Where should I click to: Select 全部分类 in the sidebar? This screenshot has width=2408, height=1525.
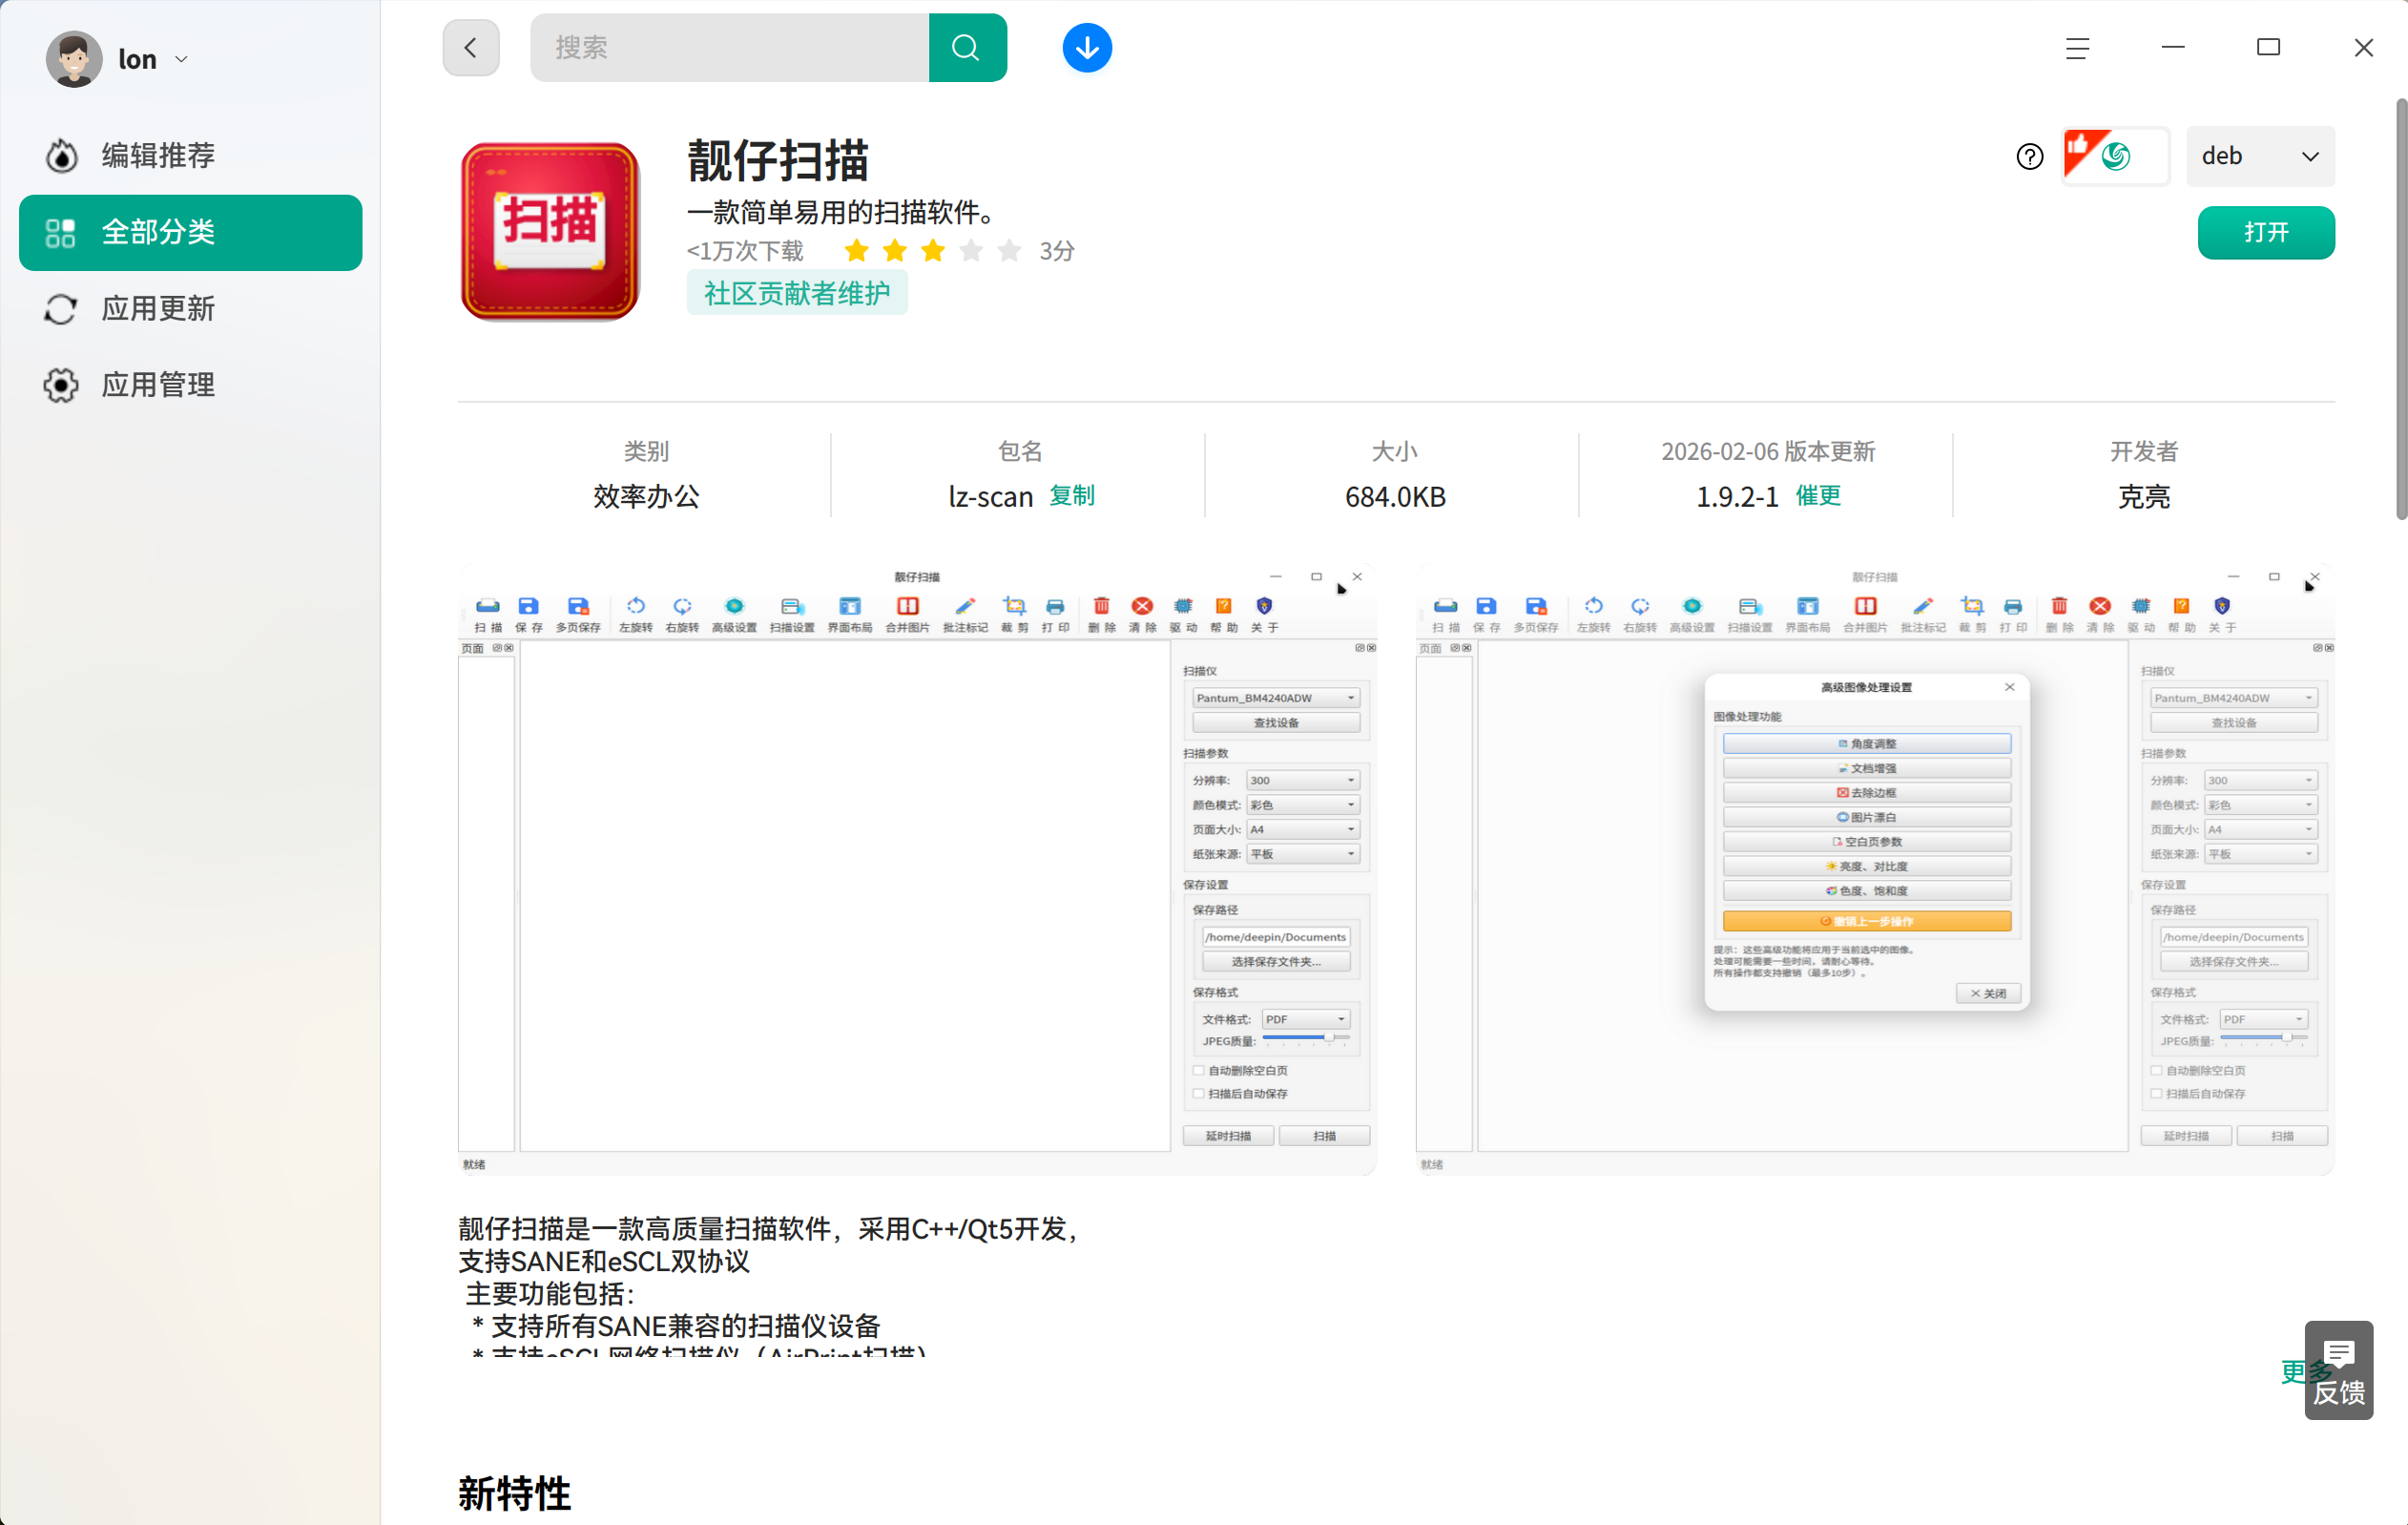coord(190,232)
